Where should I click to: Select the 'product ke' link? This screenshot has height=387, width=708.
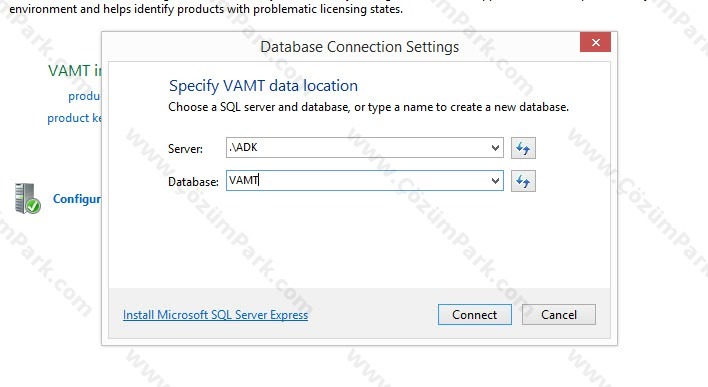[75, 118]
